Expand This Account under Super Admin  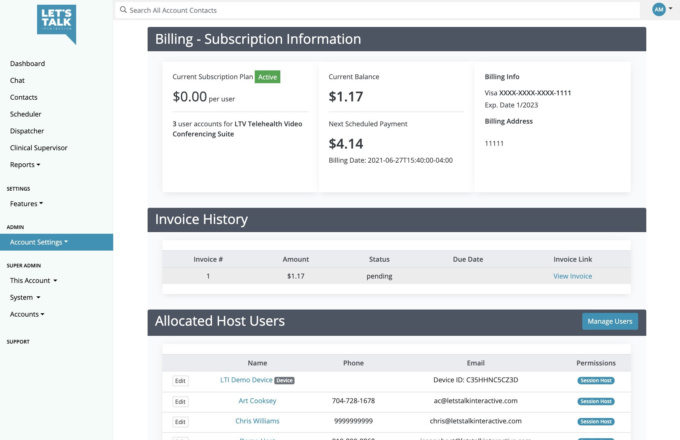click(x=33, y=281)
